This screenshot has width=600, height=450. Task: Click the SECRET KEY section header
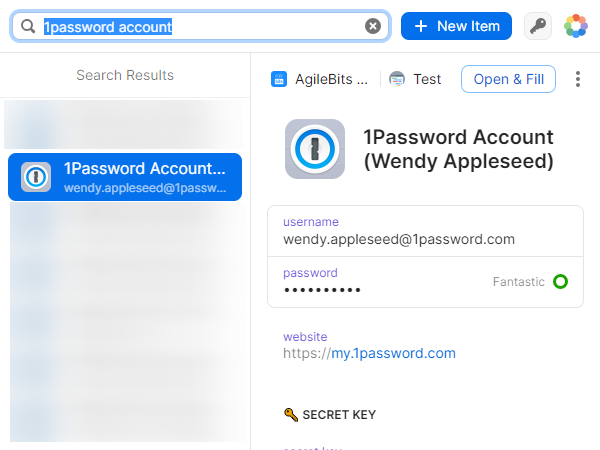coord(339,414)
